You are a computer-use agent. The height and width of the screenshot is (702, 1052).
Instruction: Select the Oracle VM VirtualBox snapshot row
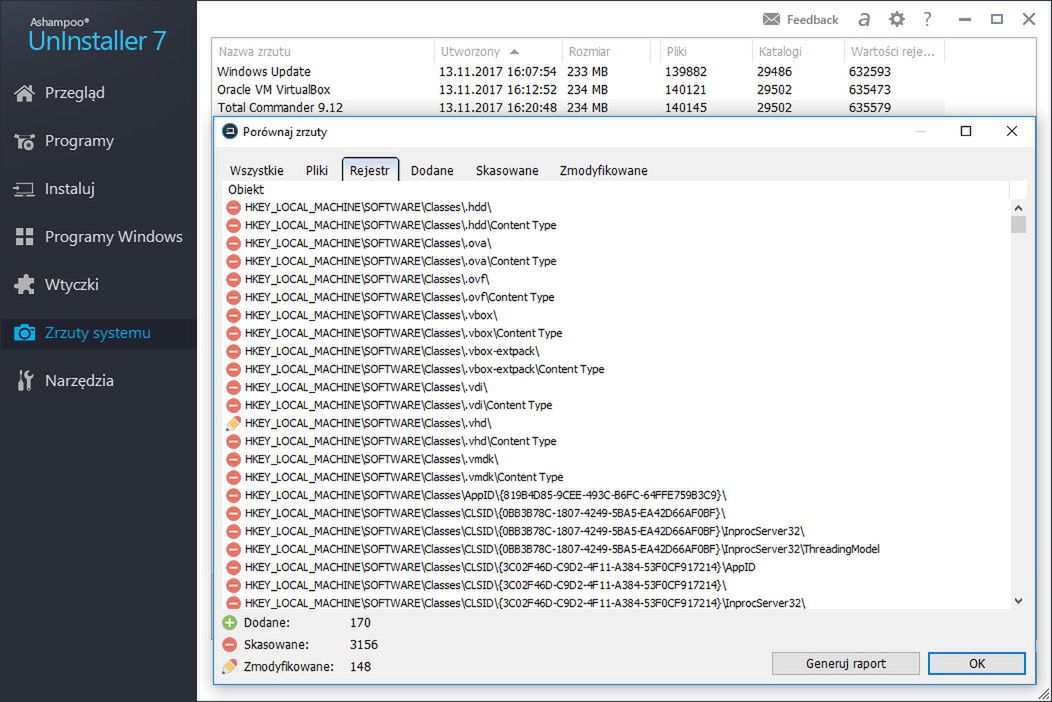[x=578, y=90]
